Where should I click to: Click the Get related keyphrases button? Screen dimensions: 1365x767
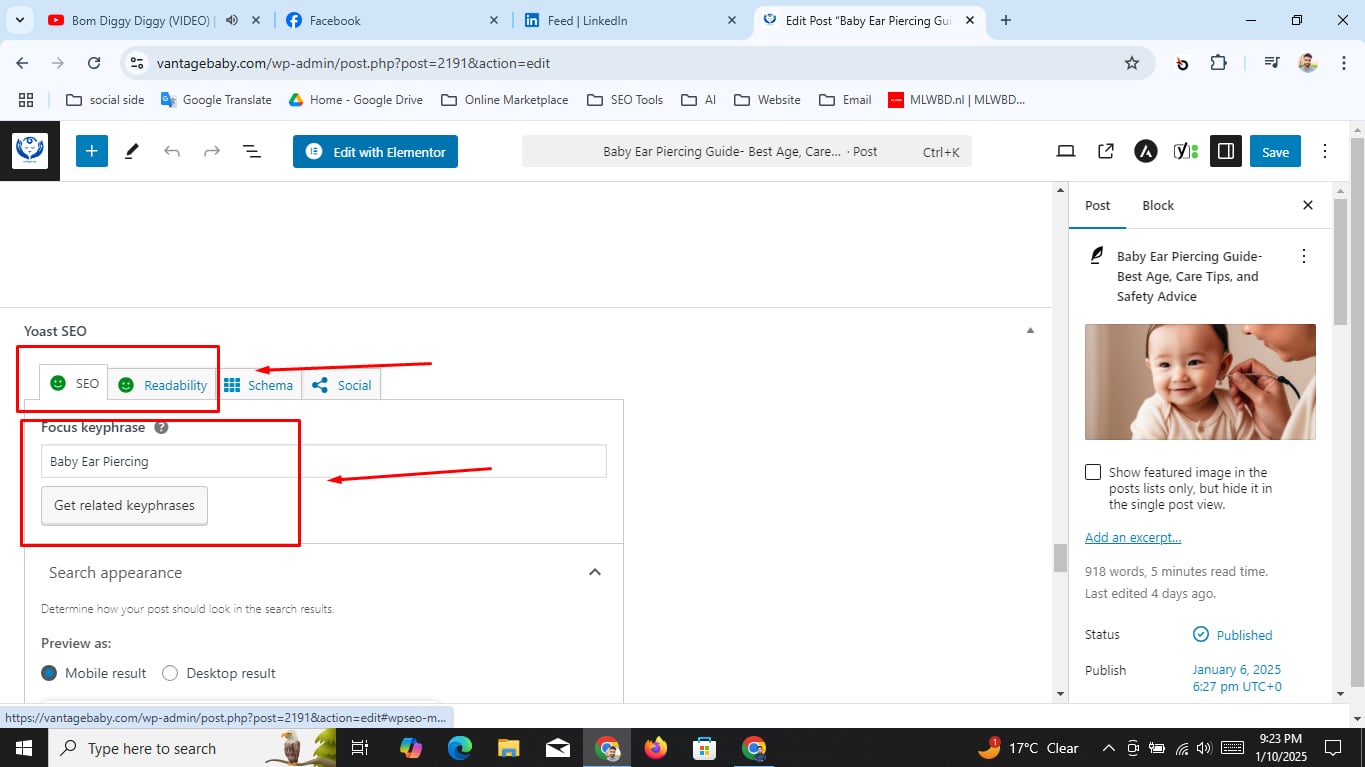pyautogui.click(x=123, y=505)
